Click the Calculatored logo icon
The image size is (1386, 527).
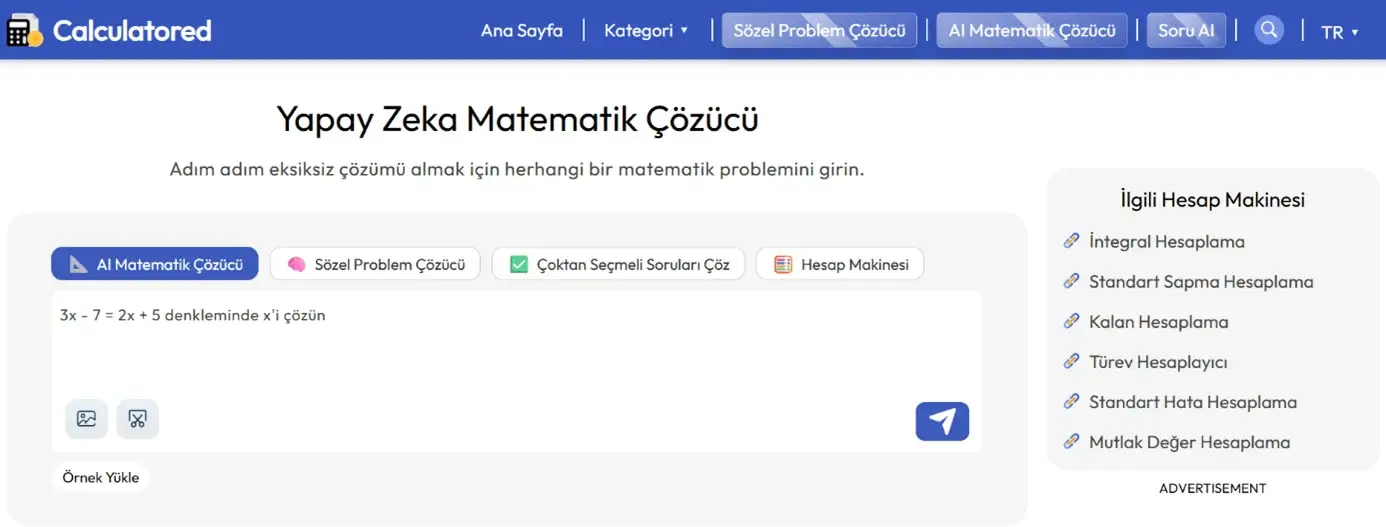(24, 30)
